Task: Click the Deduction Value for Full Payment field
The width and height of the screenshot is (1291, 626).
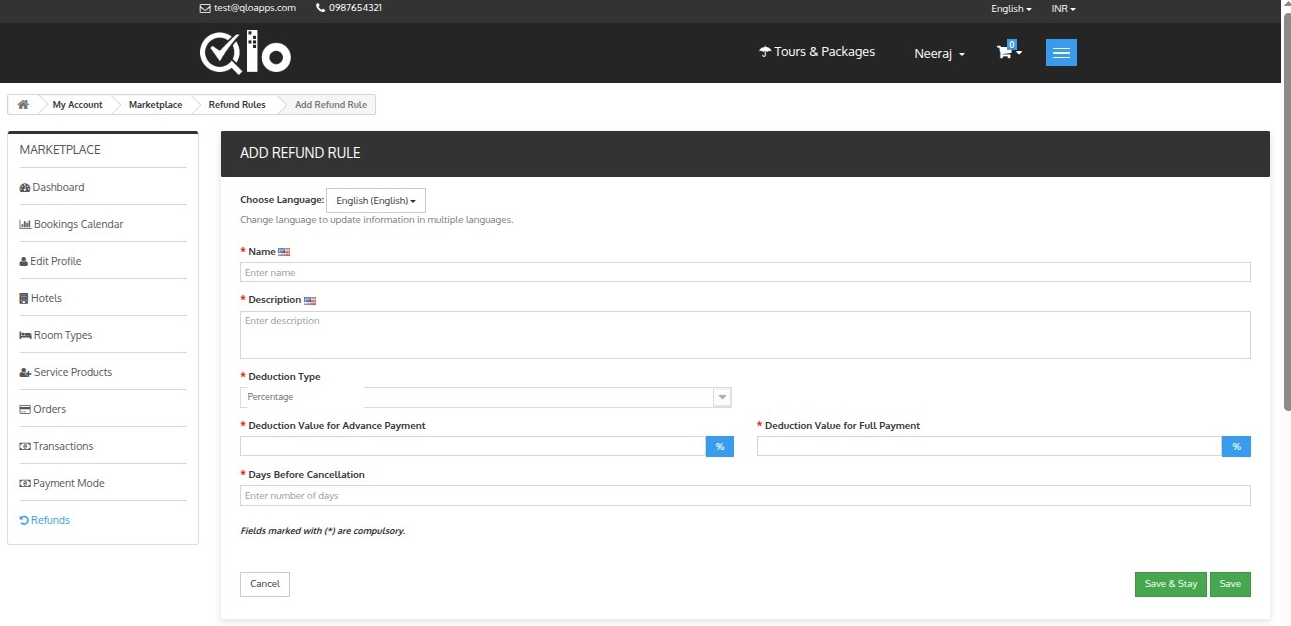Action: coord(989,446)
